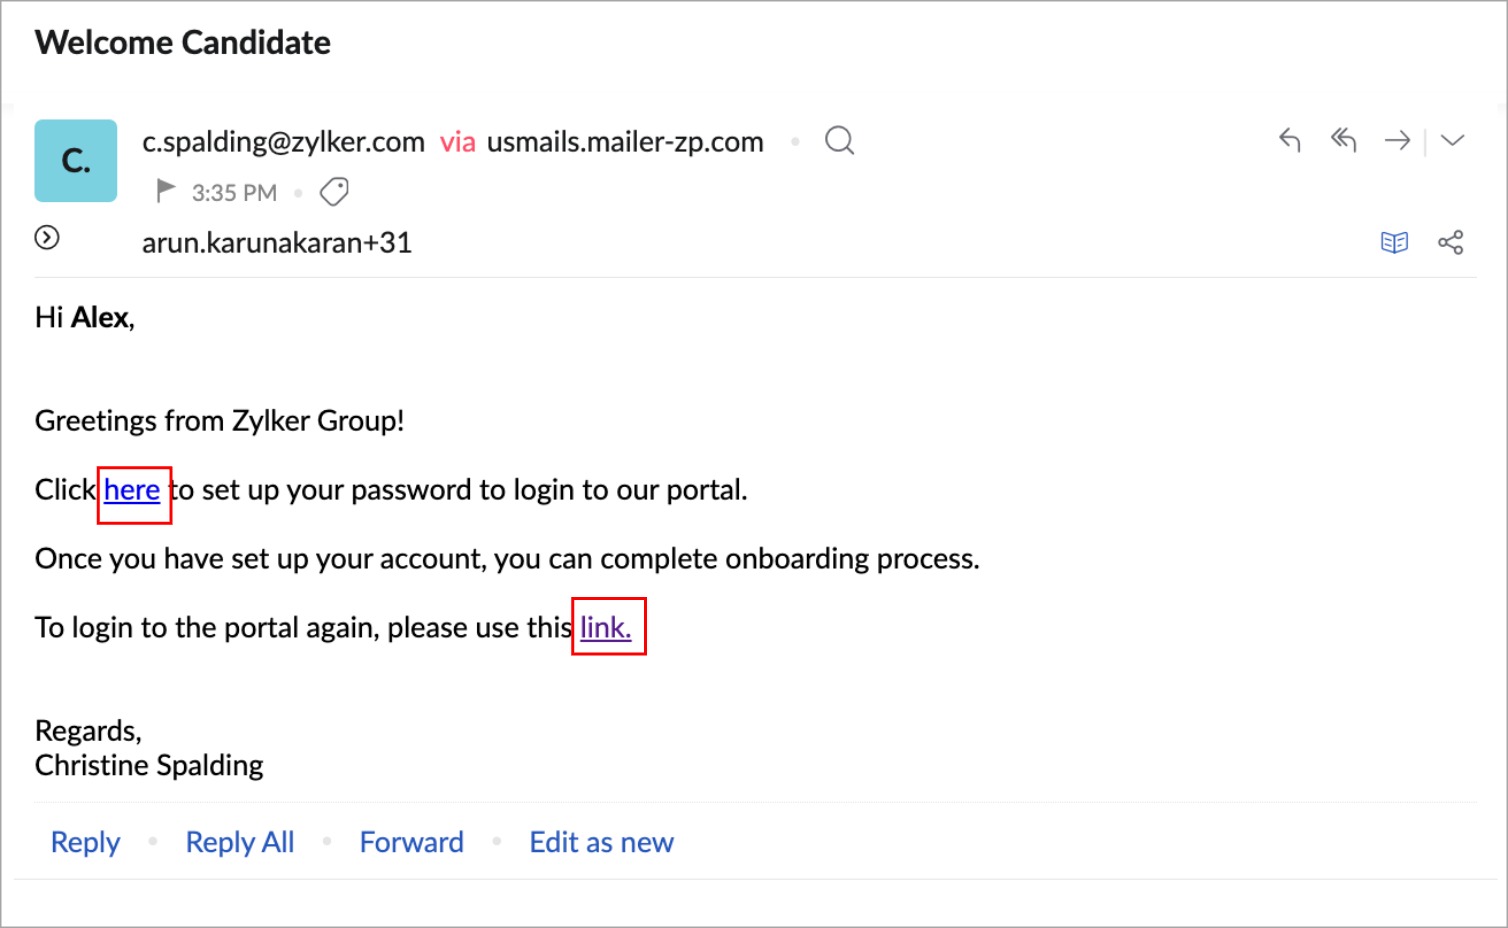Open the more actions chevron dropdown
Viewport: 1508px width, 928px height.
tap(1452, 141)
